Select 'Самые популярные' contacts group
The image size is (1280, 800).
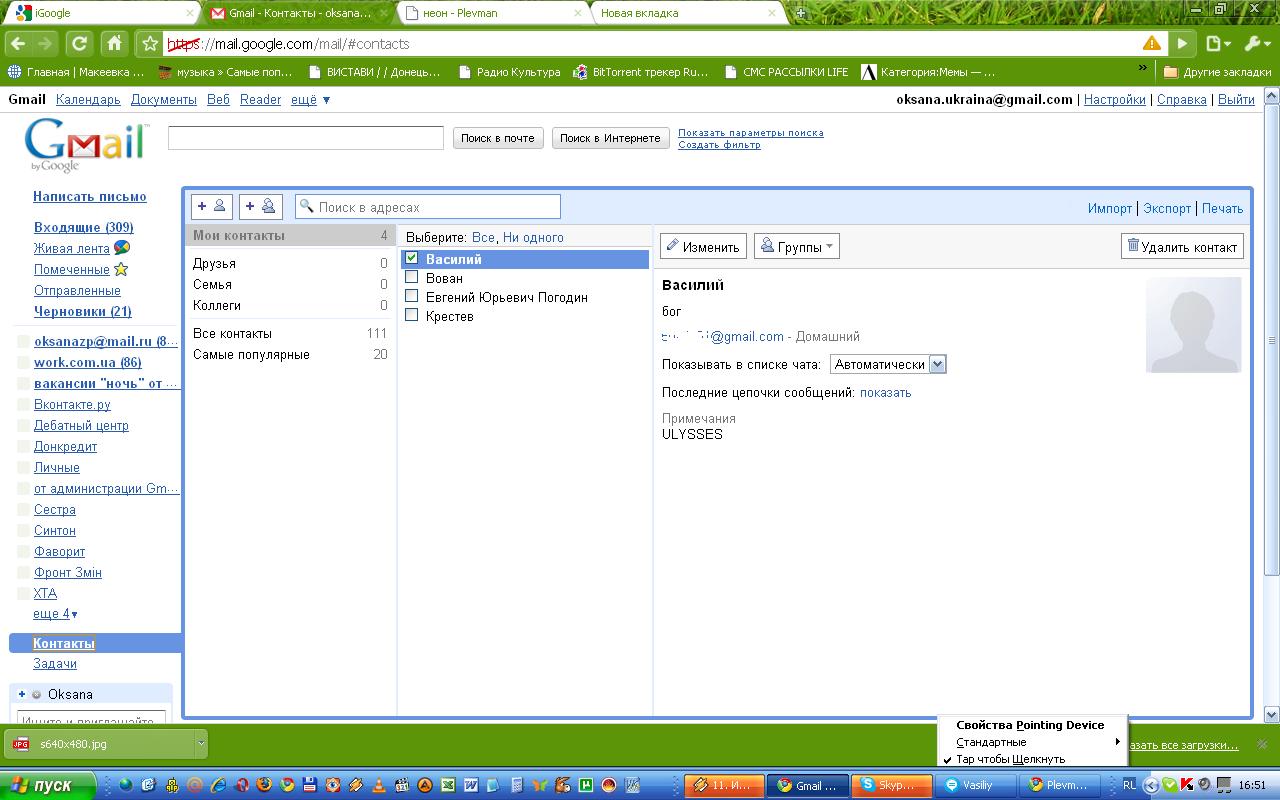coord(290,355)
